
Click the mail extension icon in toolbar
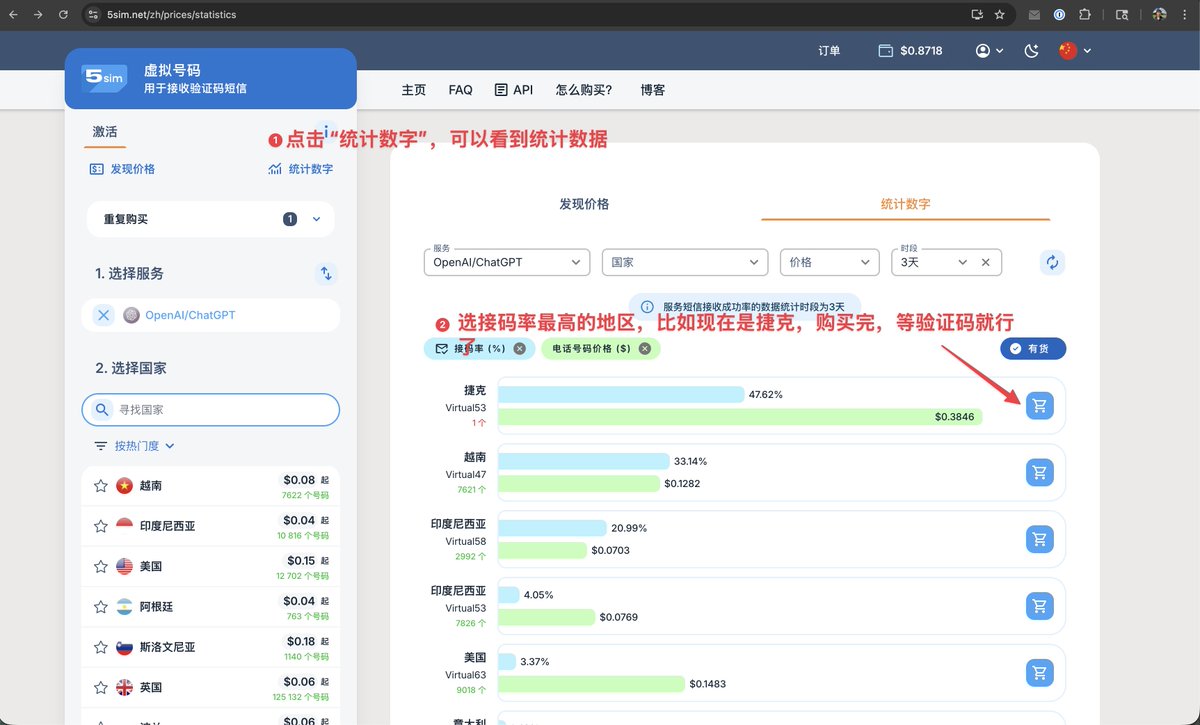[1034, 15]
